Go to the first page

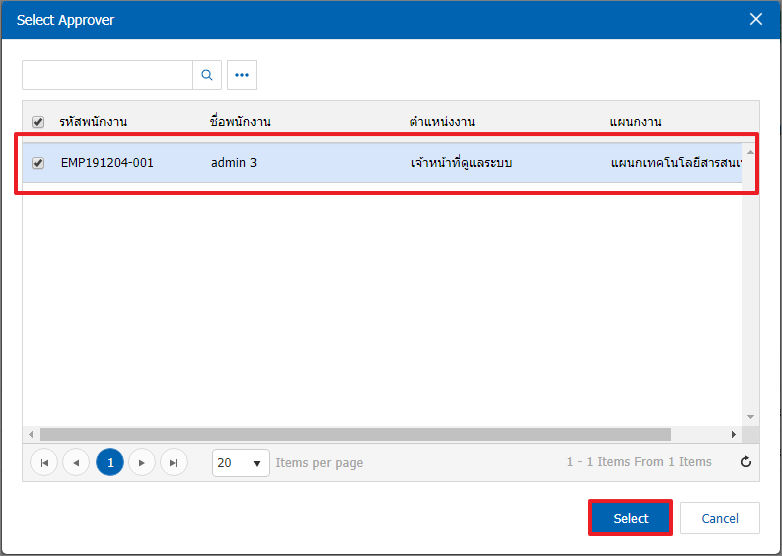[x=44, y=463]
